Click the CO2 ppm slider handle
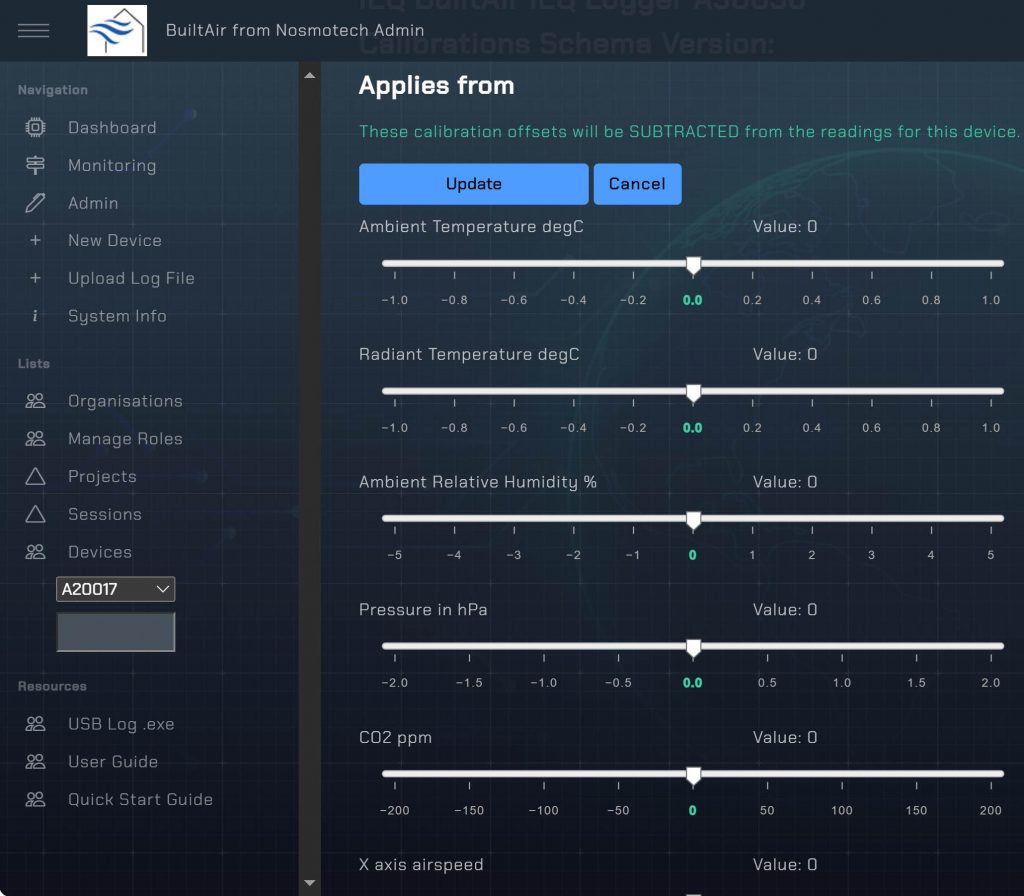This screenshot has width=1024, height=896. [693, 775]
